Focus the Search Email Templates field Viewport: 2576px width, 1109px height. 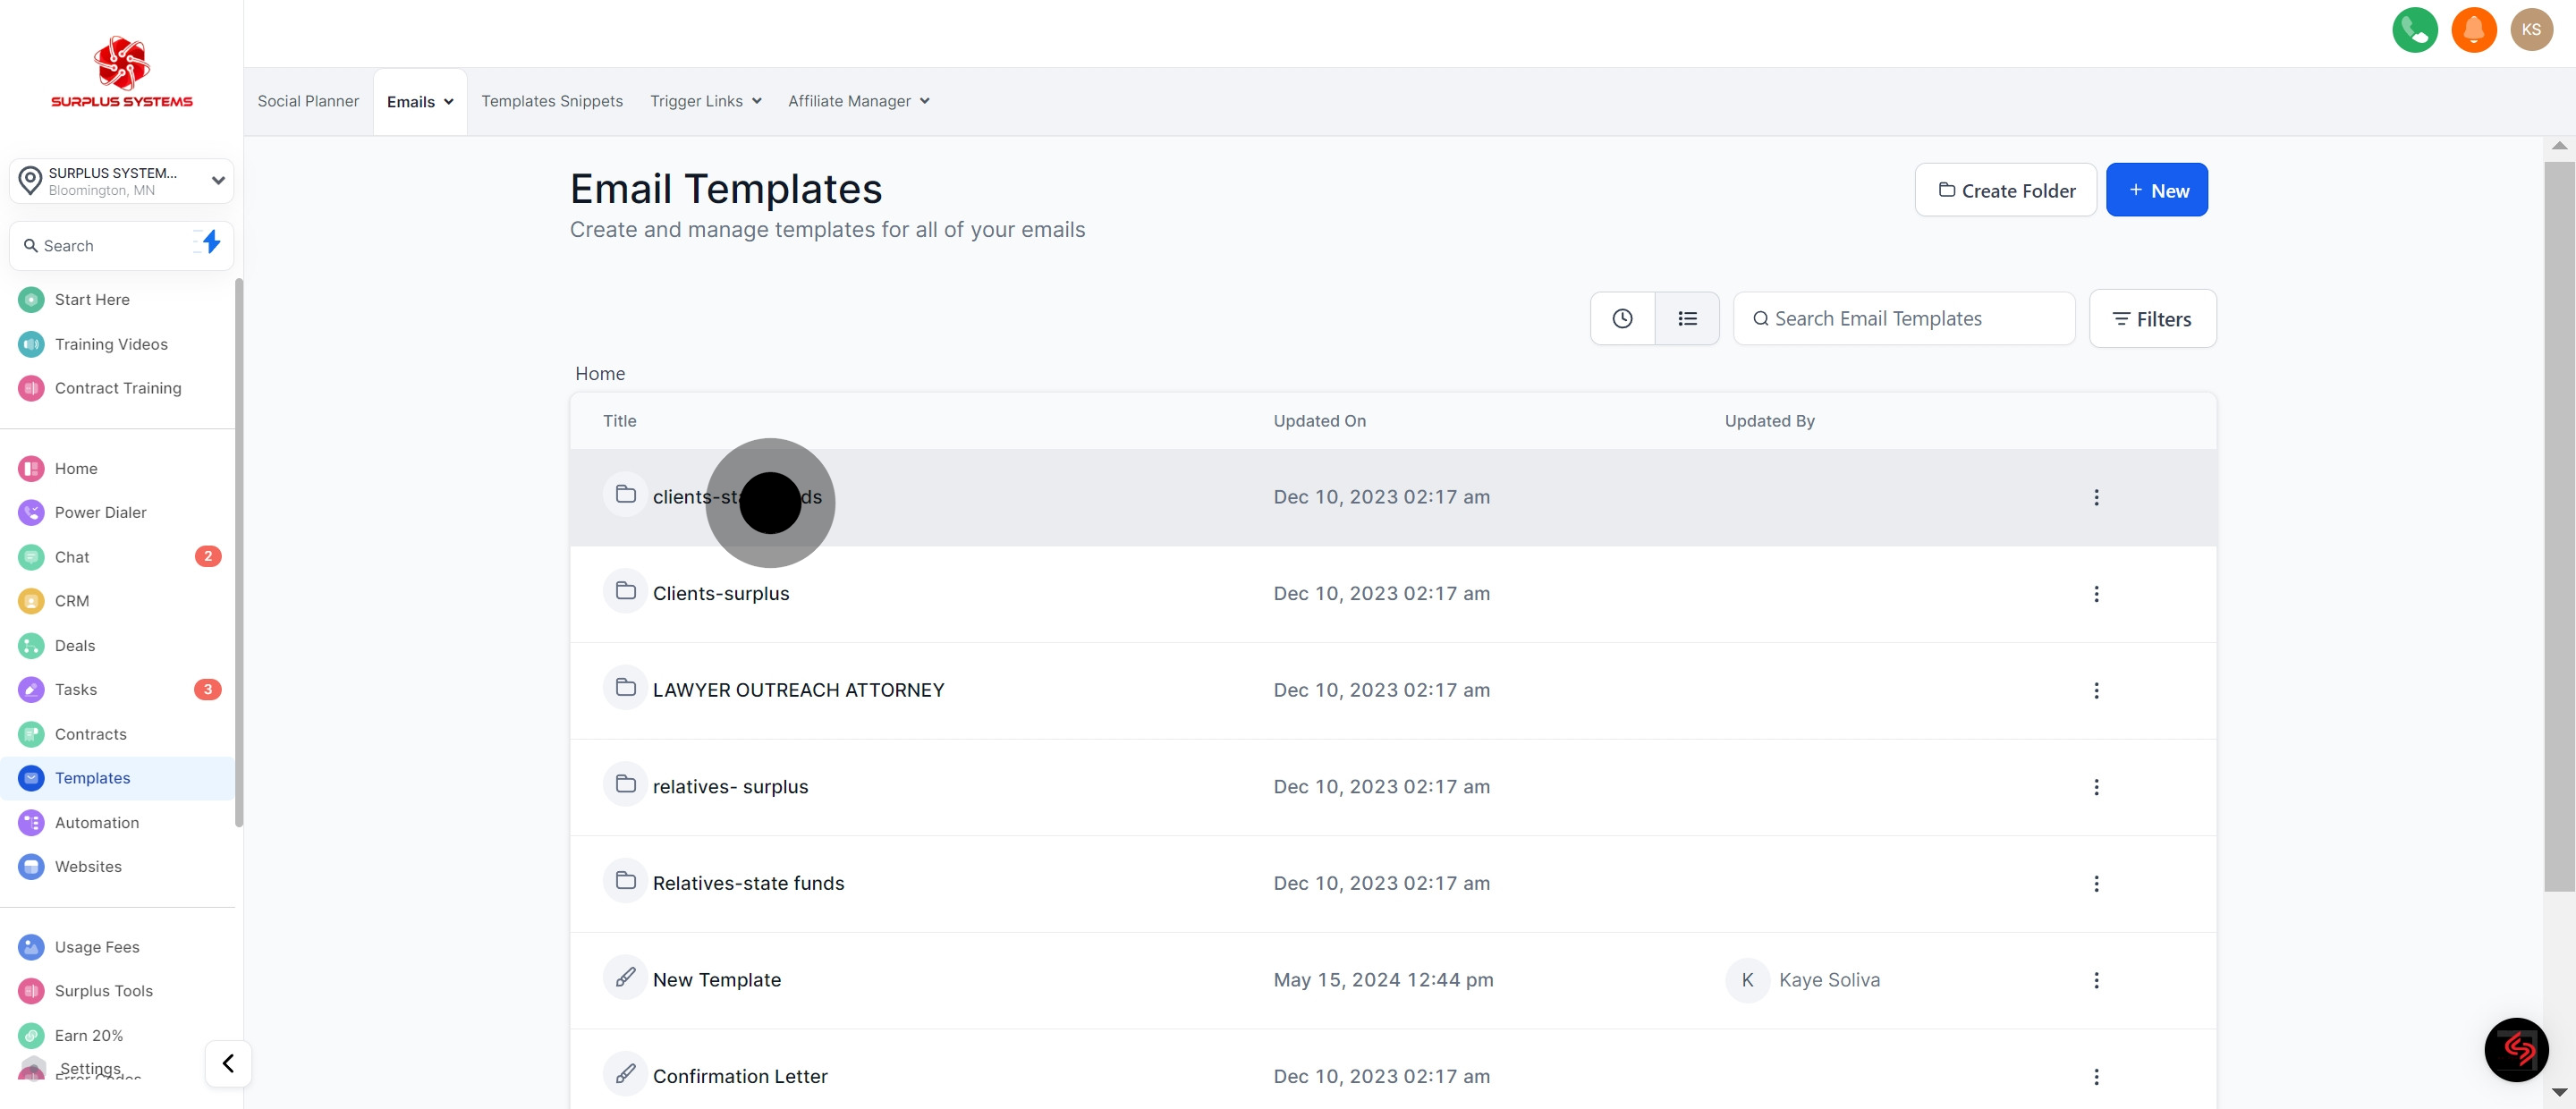coord(1903,319)
